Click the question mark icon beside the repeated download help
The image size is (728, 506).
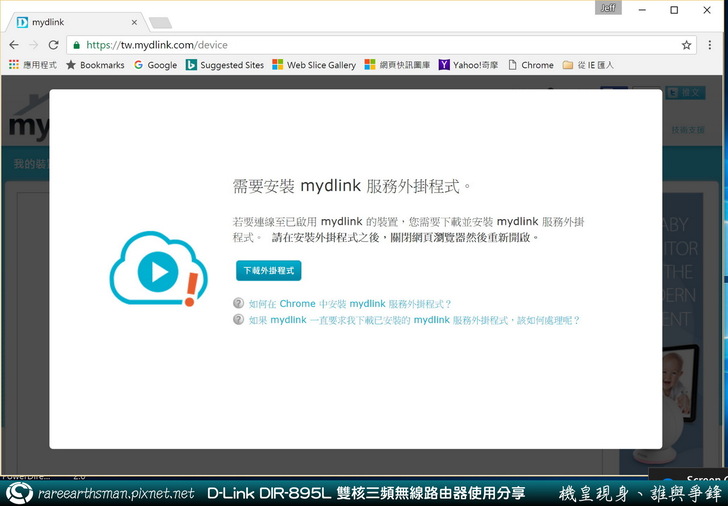[x=239, y=320]
